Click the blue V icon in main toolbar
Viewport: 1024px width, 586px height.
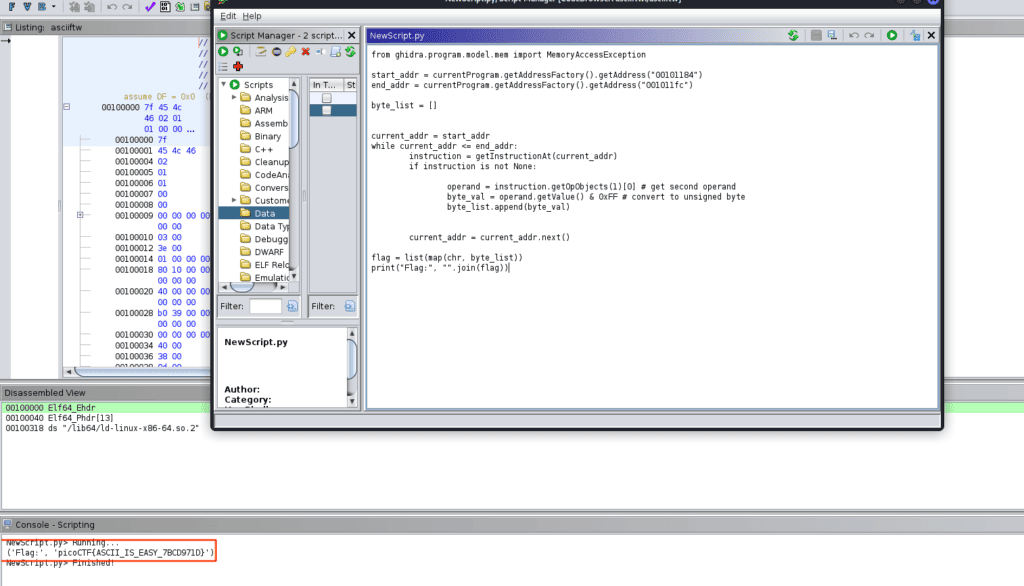[x=27, y=7]
